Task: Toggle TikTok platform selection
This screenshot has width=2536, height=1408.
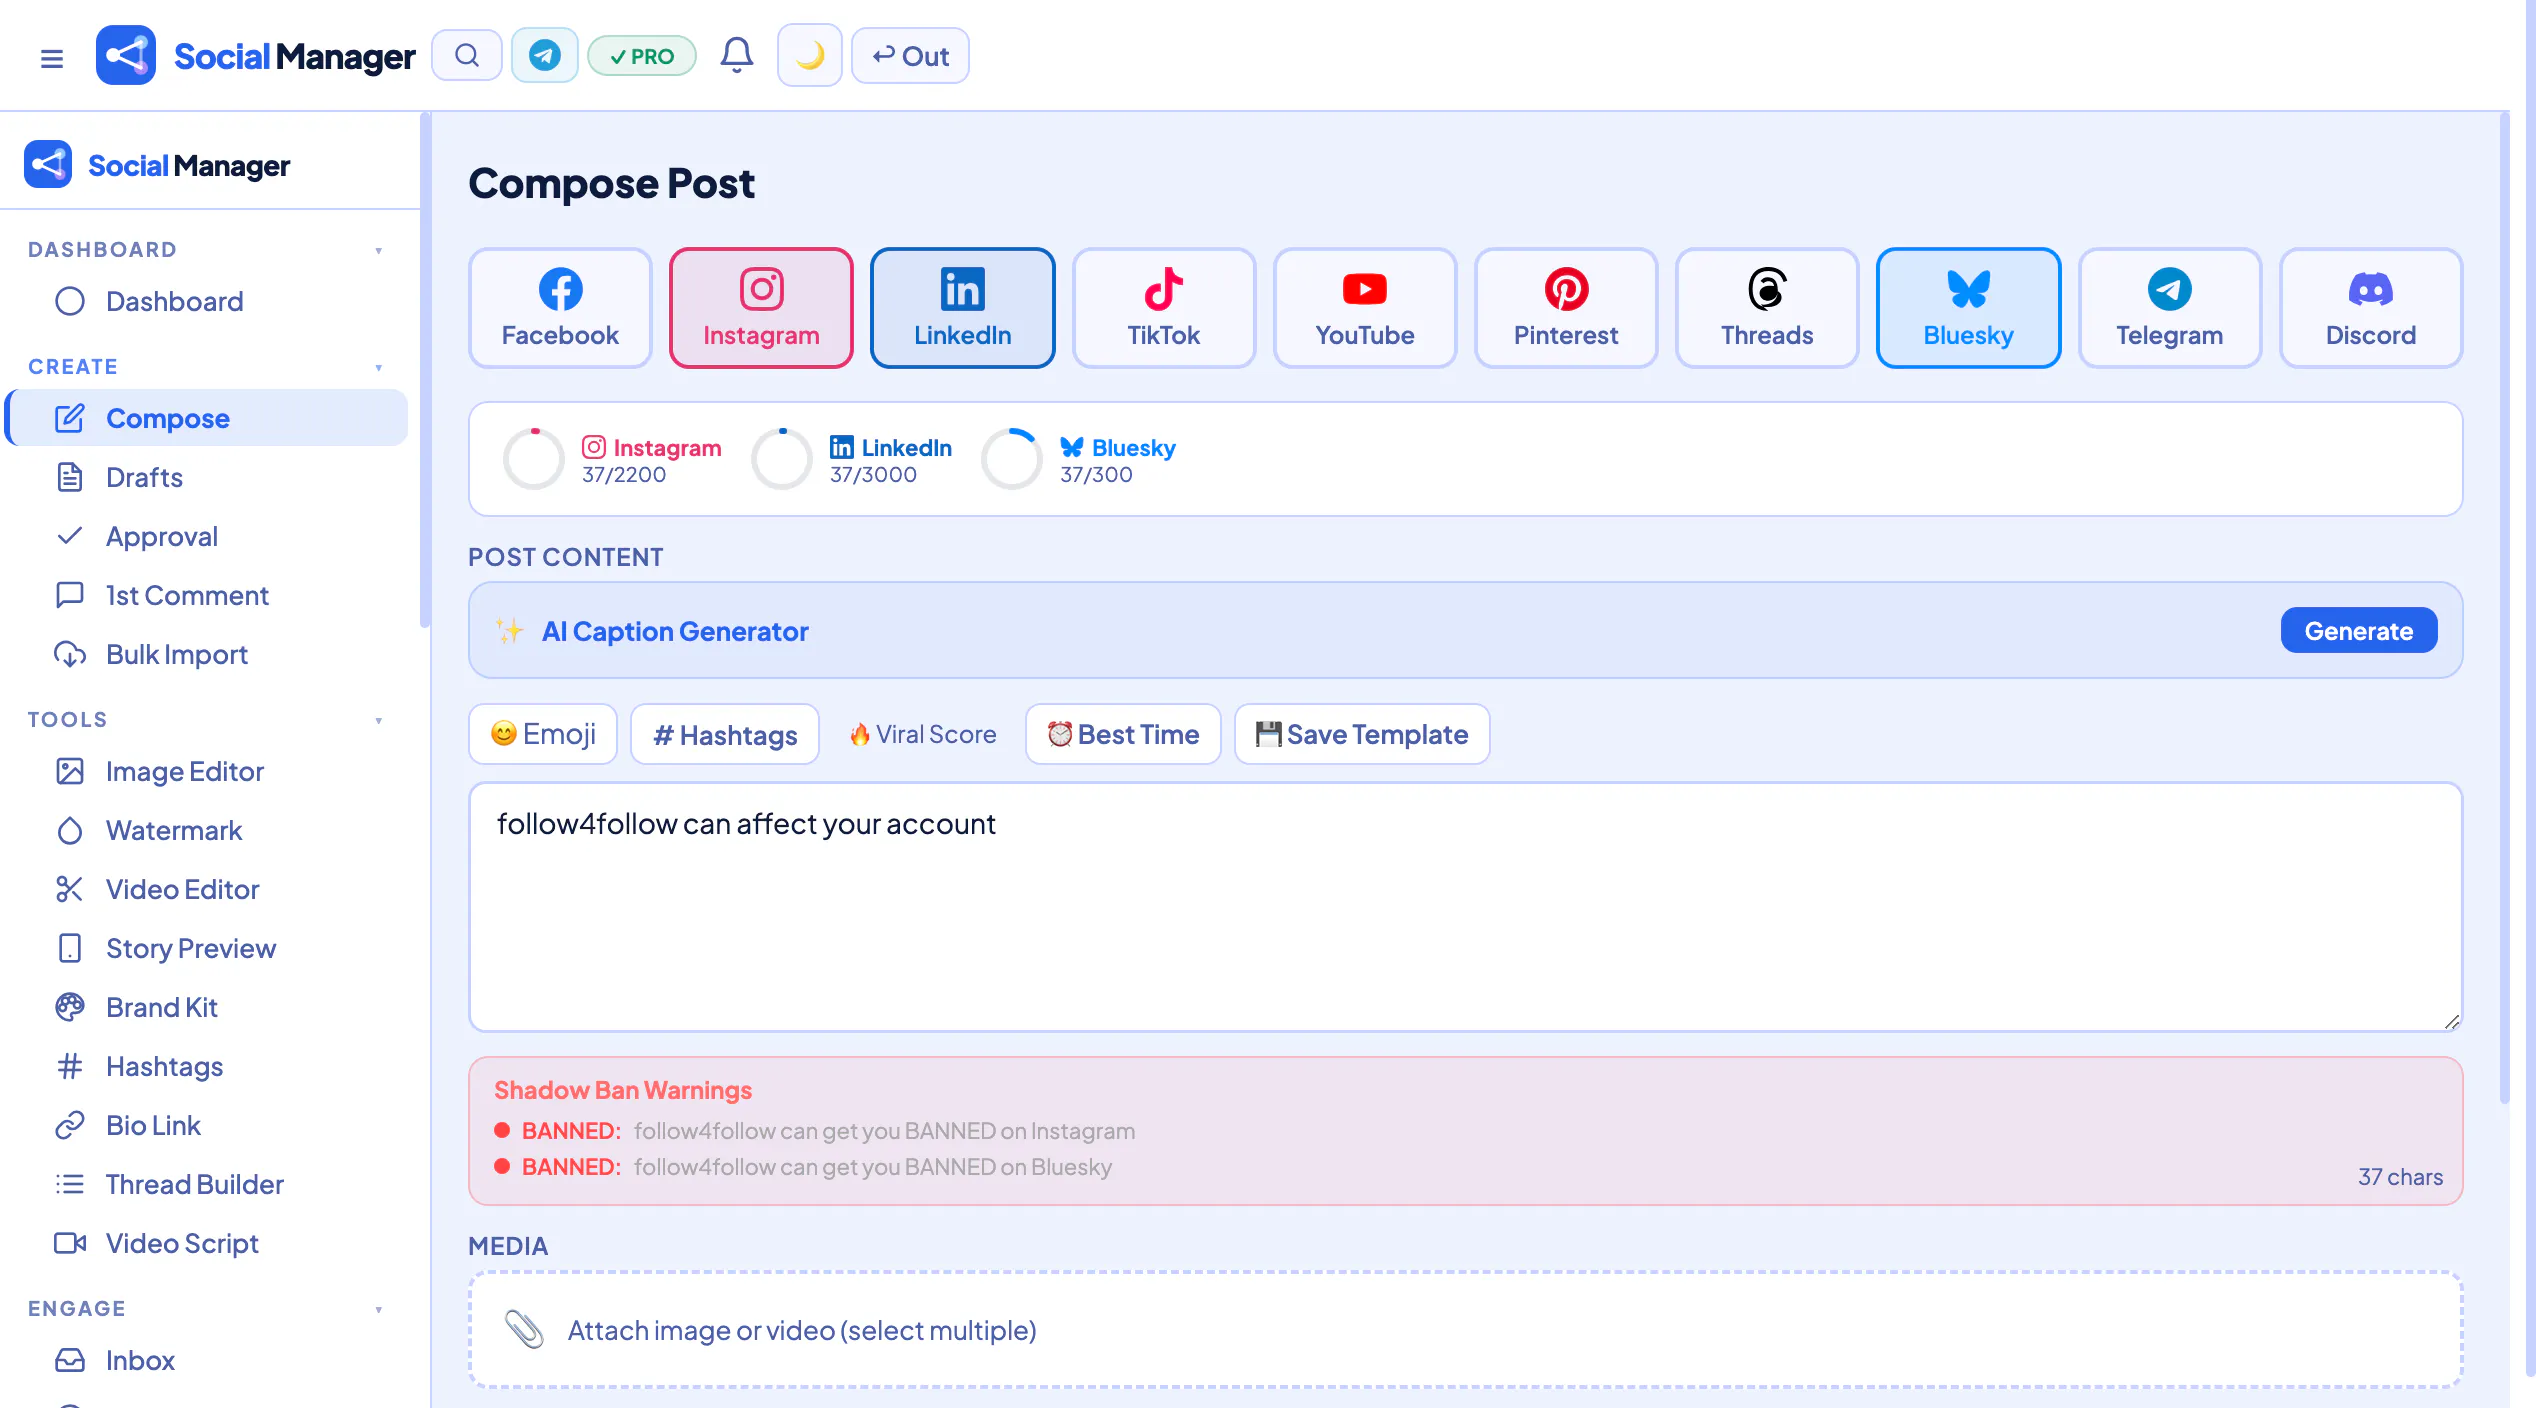Action: pyautogui.click(x=1164, y=308)
